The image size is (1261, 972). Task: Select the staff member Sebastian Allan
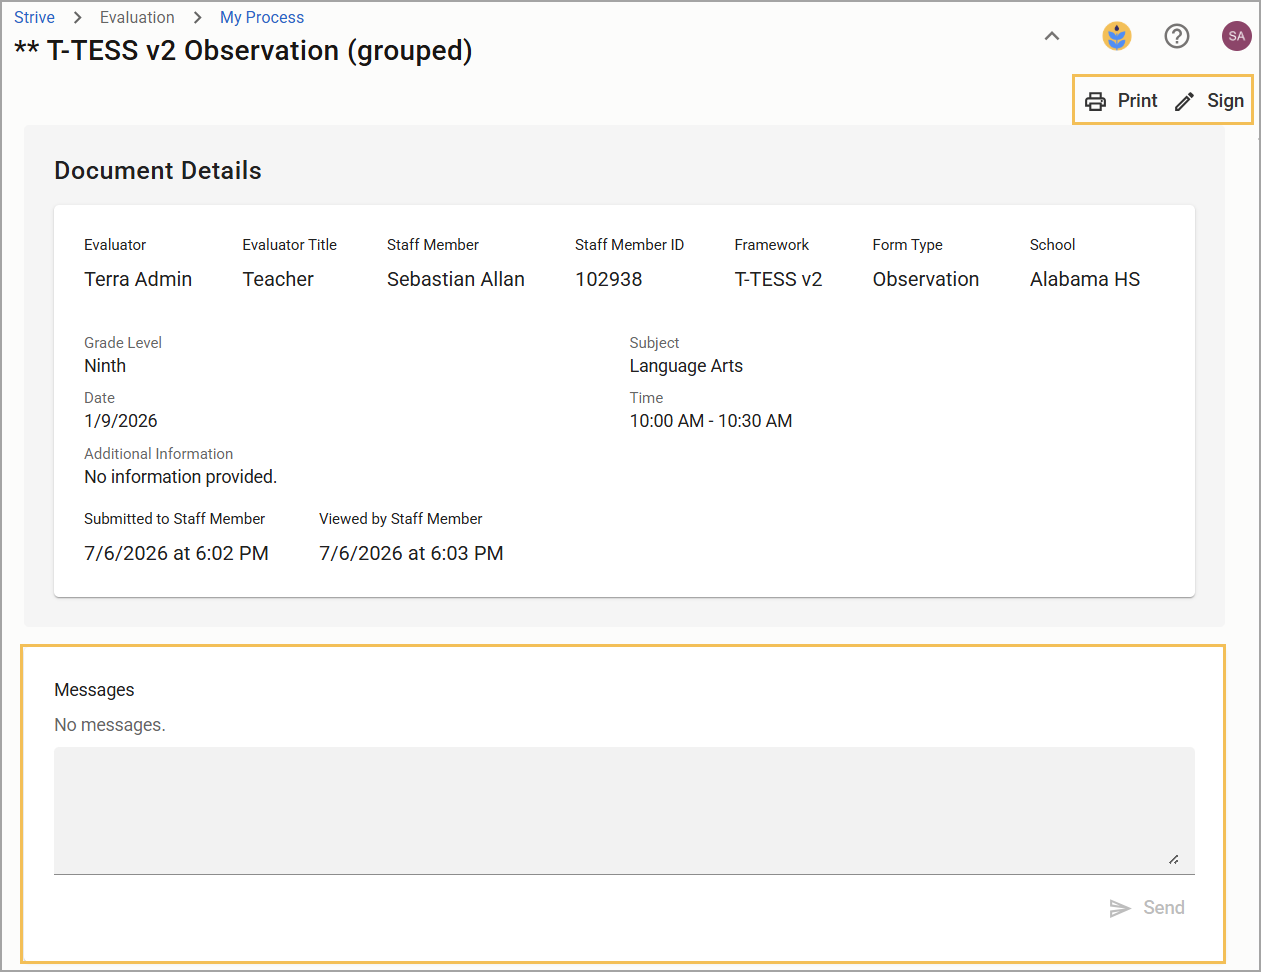coord(456,279)
